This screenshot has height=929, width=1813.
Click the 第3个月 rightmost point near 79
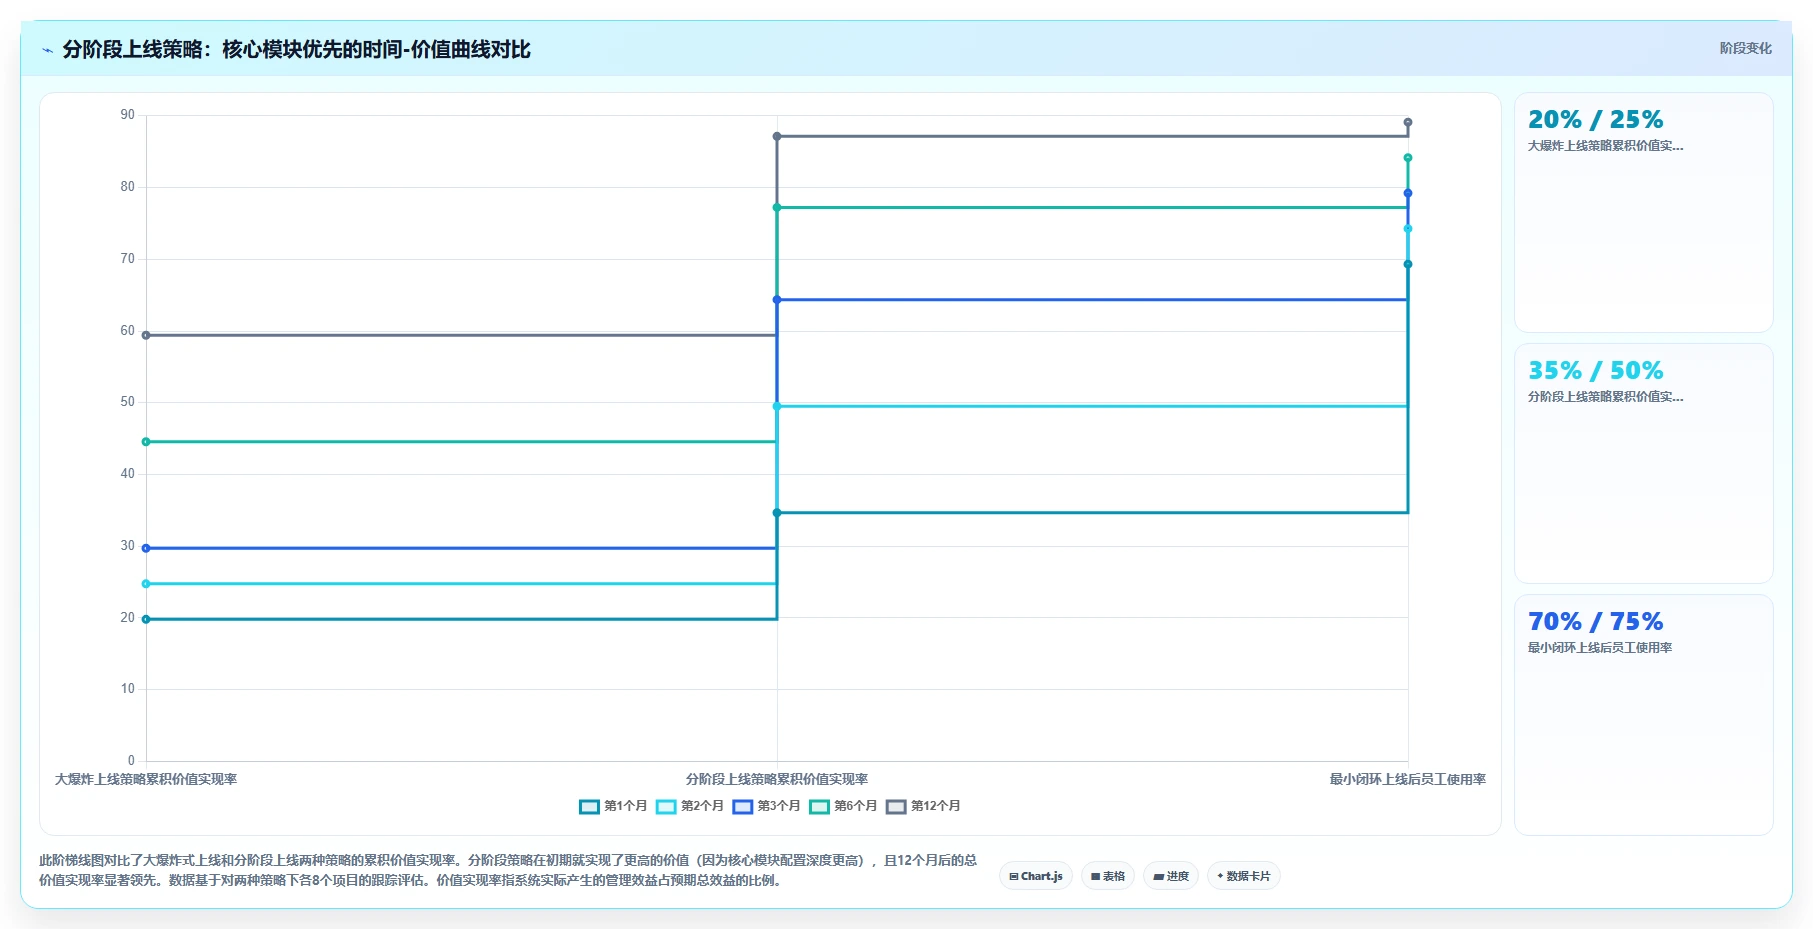pos(1408,193)
